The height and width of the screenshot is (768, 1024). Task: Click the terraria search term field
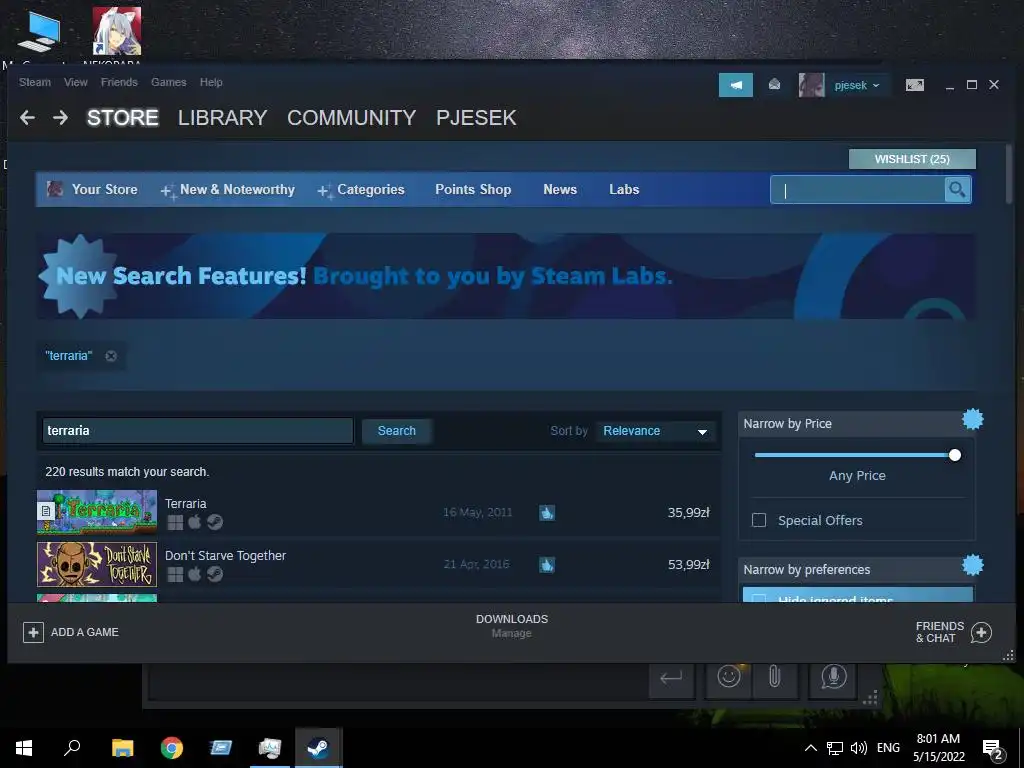point(198,431)
